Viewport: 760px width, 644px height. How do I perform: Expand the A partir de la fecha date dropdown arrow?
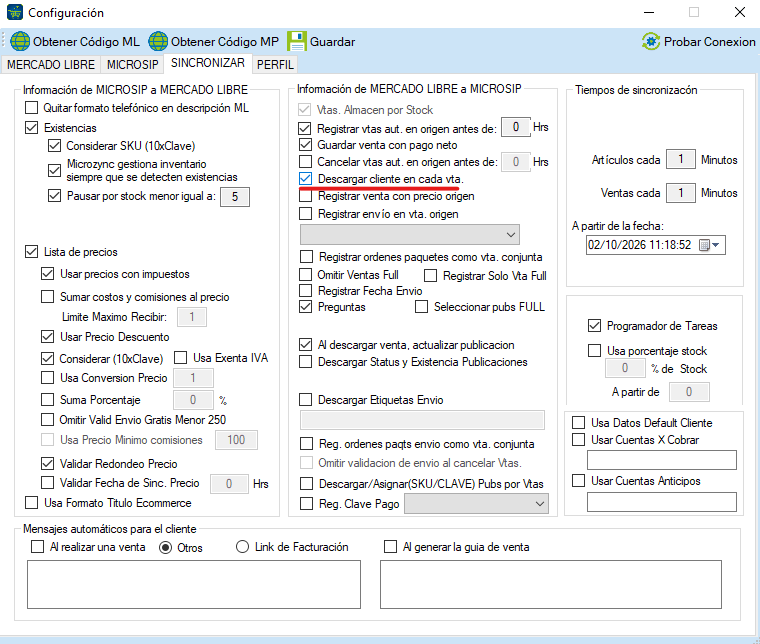point(716,245)
